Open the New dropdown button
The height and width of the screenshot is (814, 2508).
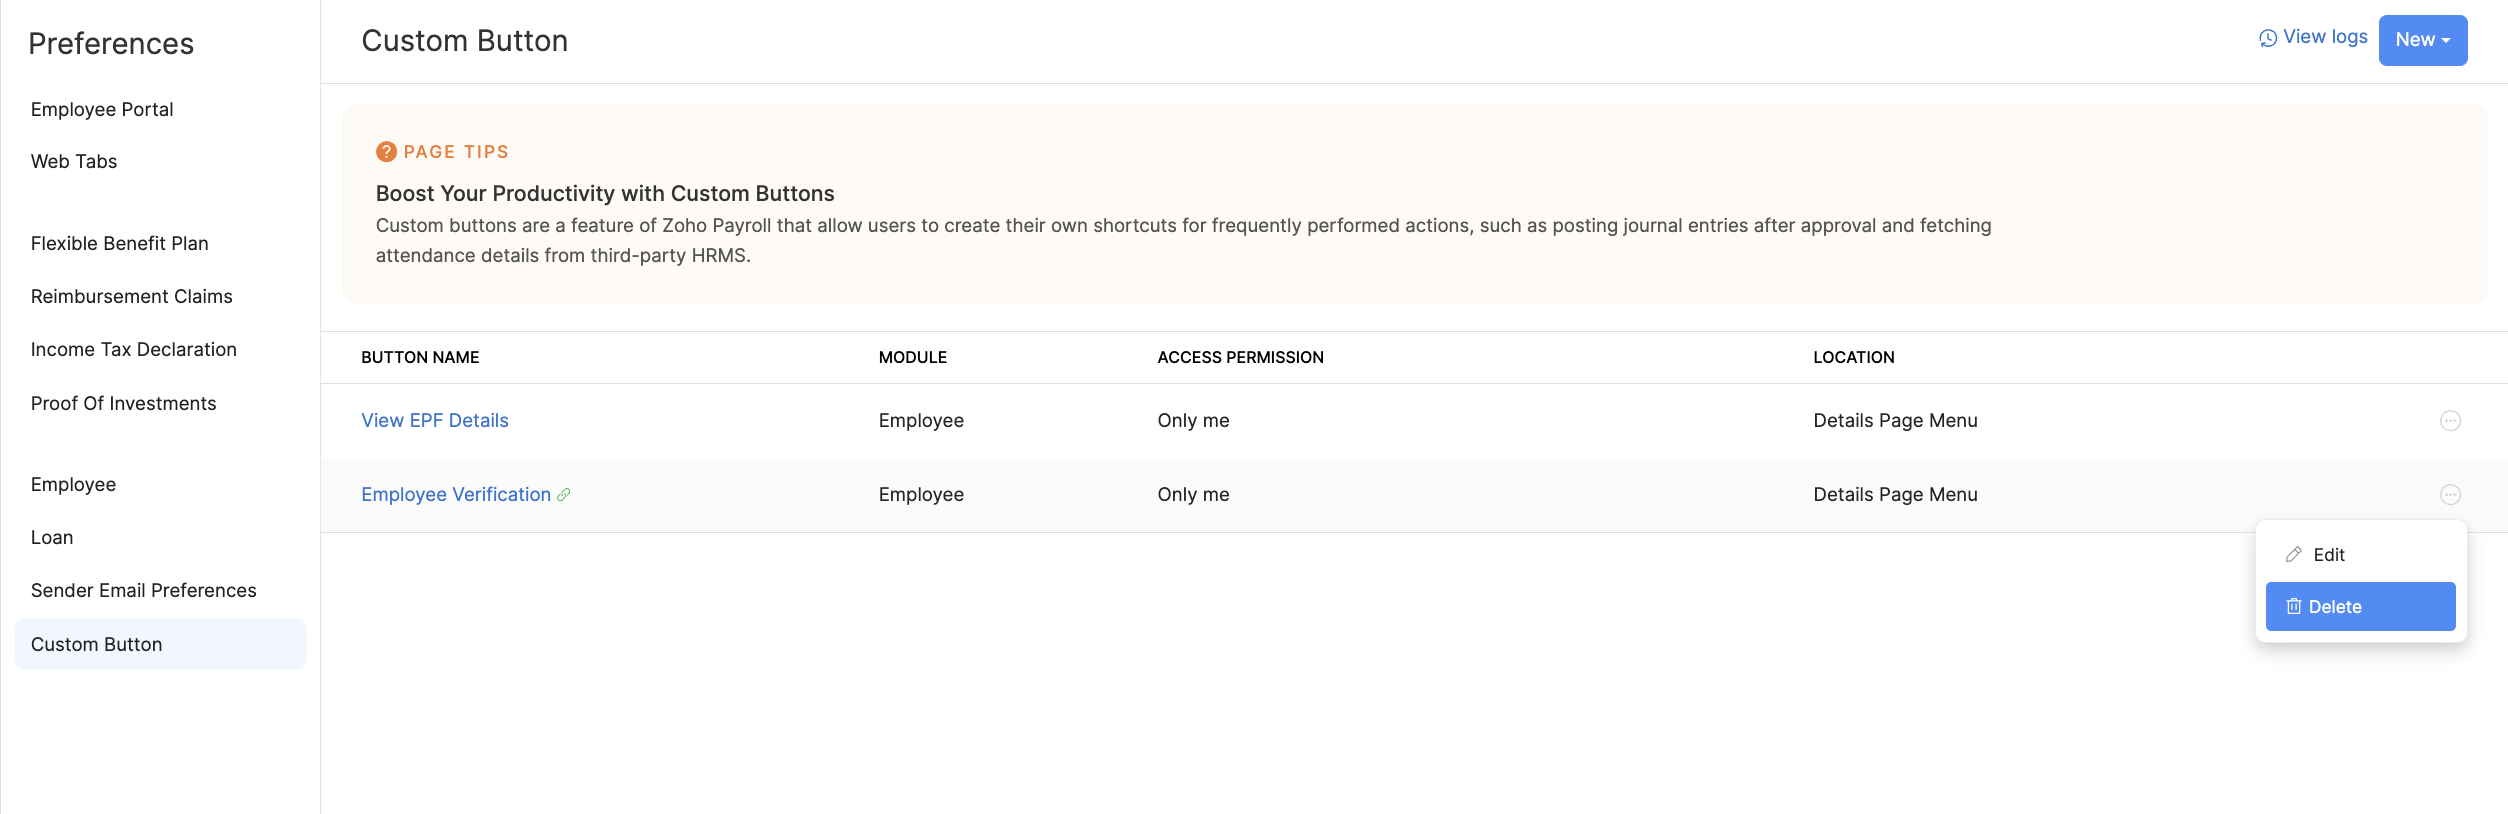point(2422,40)
